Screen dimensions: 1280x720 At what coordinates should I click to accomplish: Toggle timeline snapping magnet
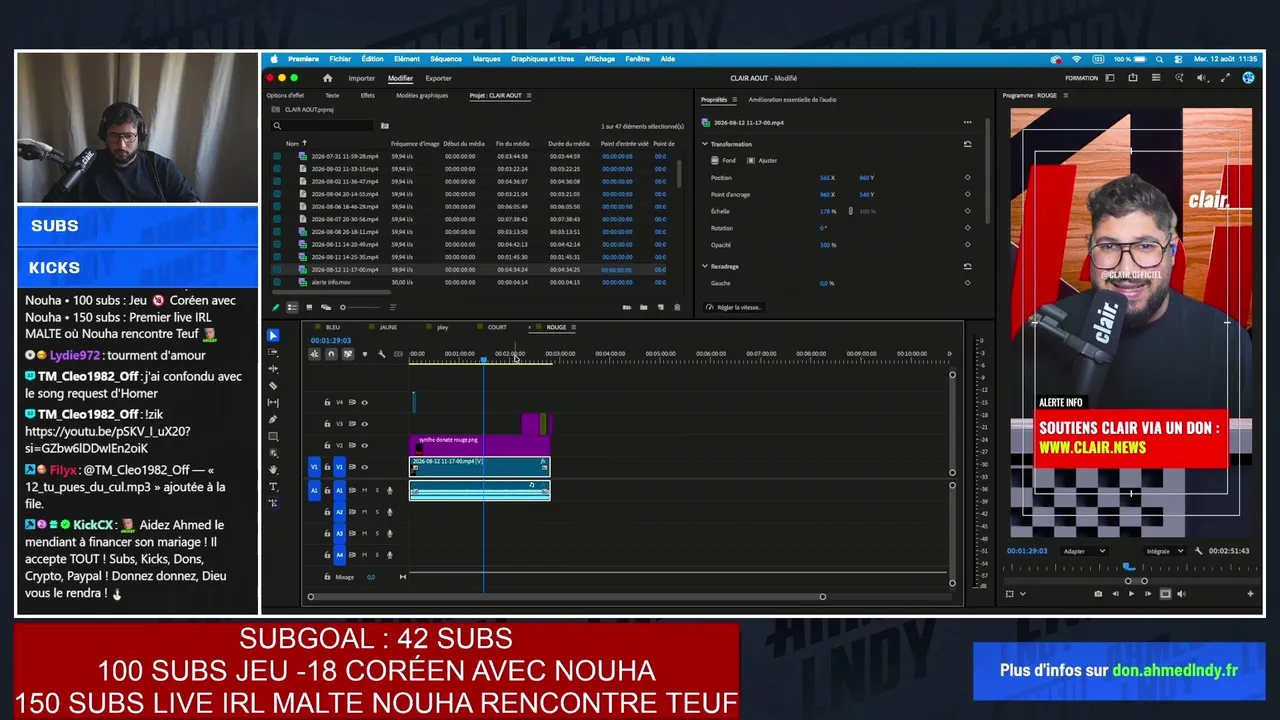pos(331,354)
